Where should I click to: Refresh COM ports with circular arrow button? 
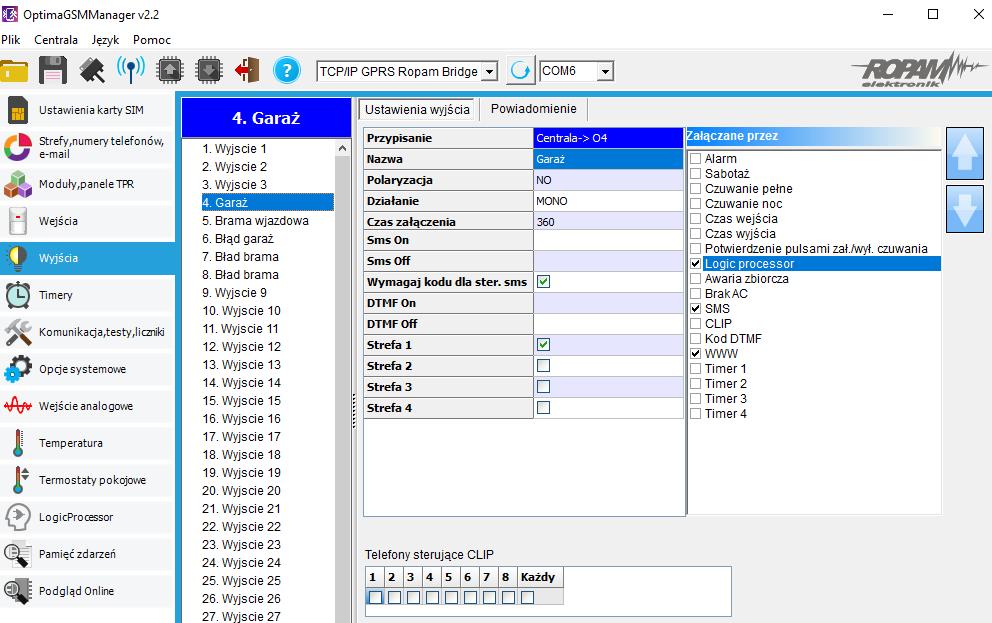pos(521,70)
